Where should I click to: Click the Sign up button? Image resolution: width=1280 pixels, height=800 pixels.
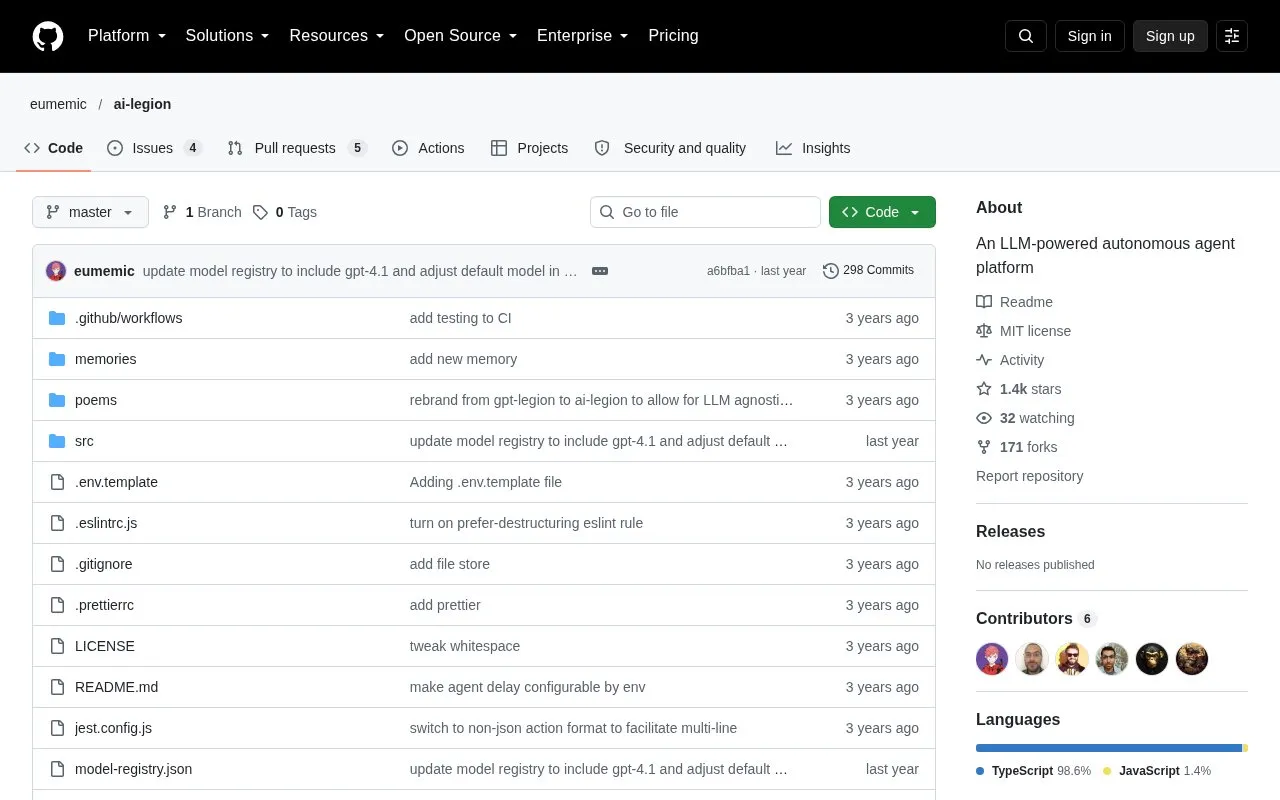1170,36
